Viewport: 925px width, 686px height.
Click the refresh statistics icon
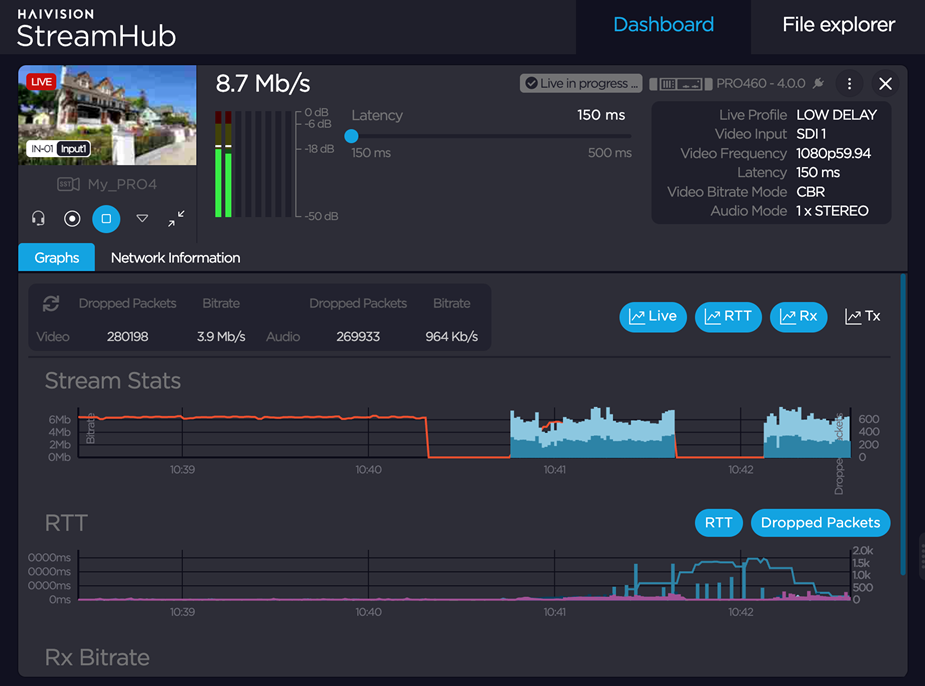click(50, 304)
